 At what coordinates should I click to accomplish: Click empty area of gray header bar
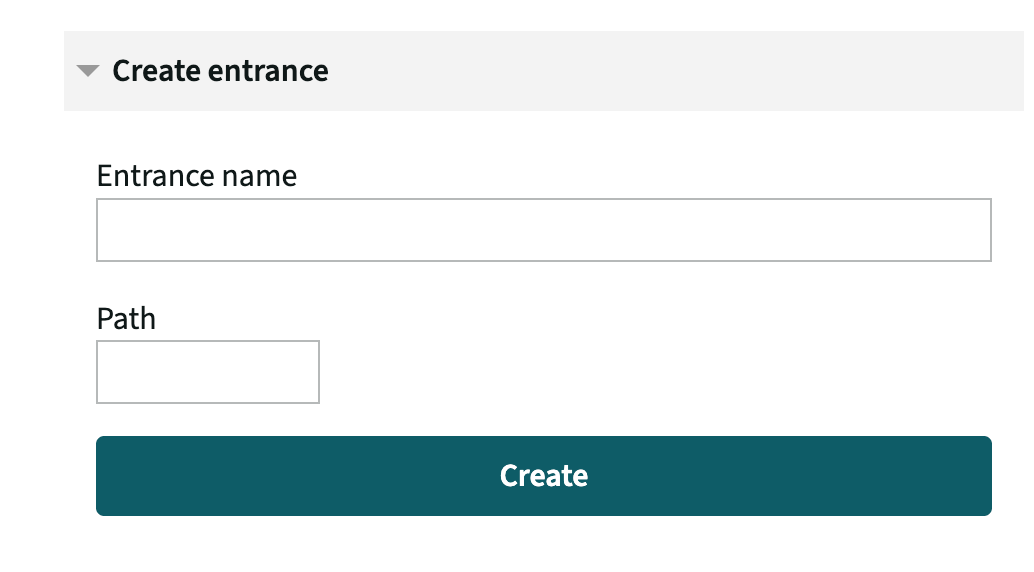click(x=673, y=71)
